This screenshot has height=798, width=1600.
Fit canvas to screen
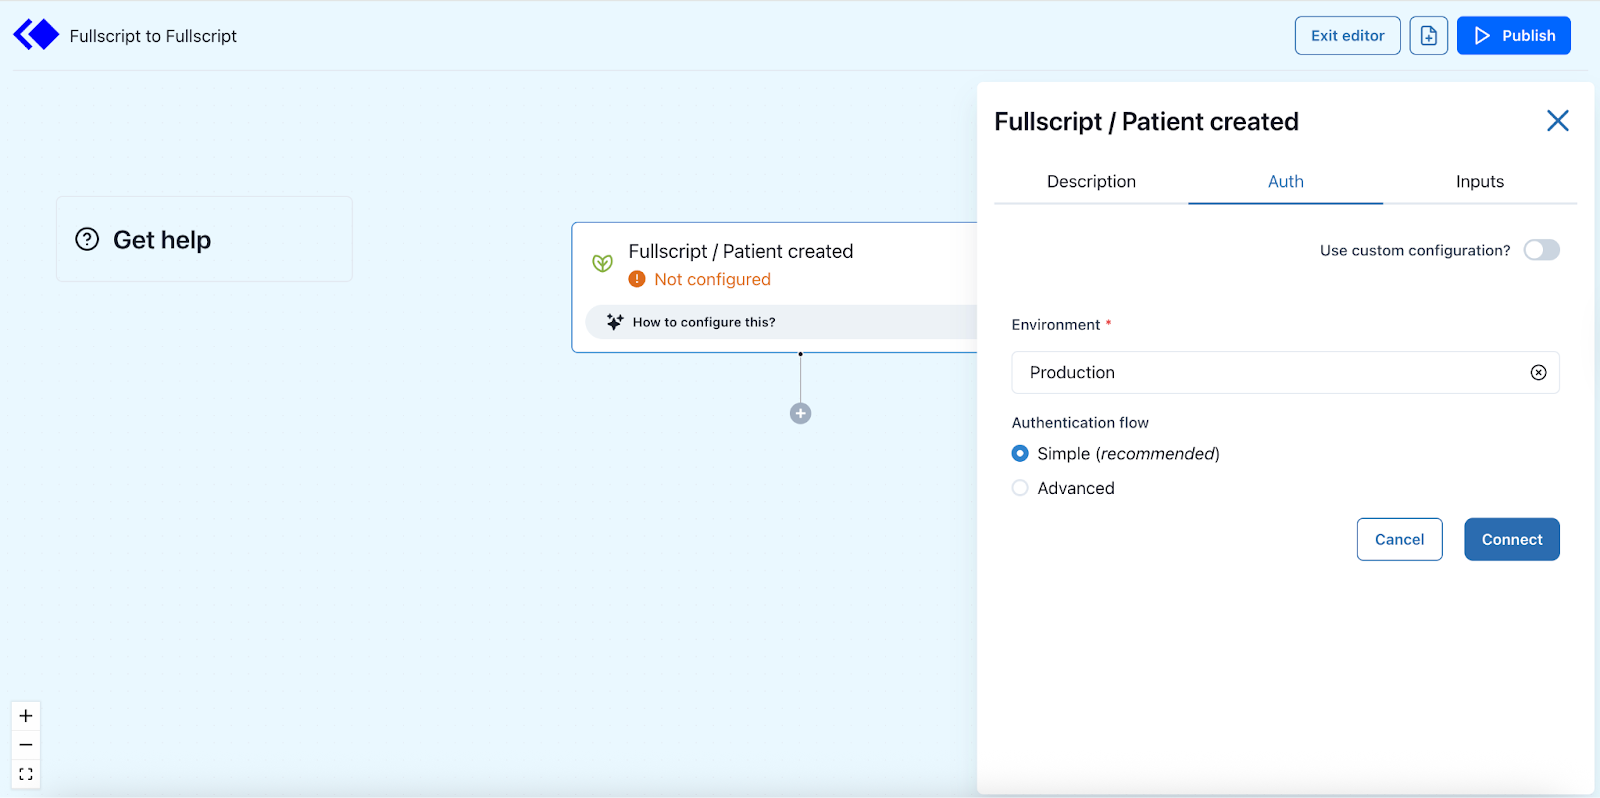pos(26,774)
